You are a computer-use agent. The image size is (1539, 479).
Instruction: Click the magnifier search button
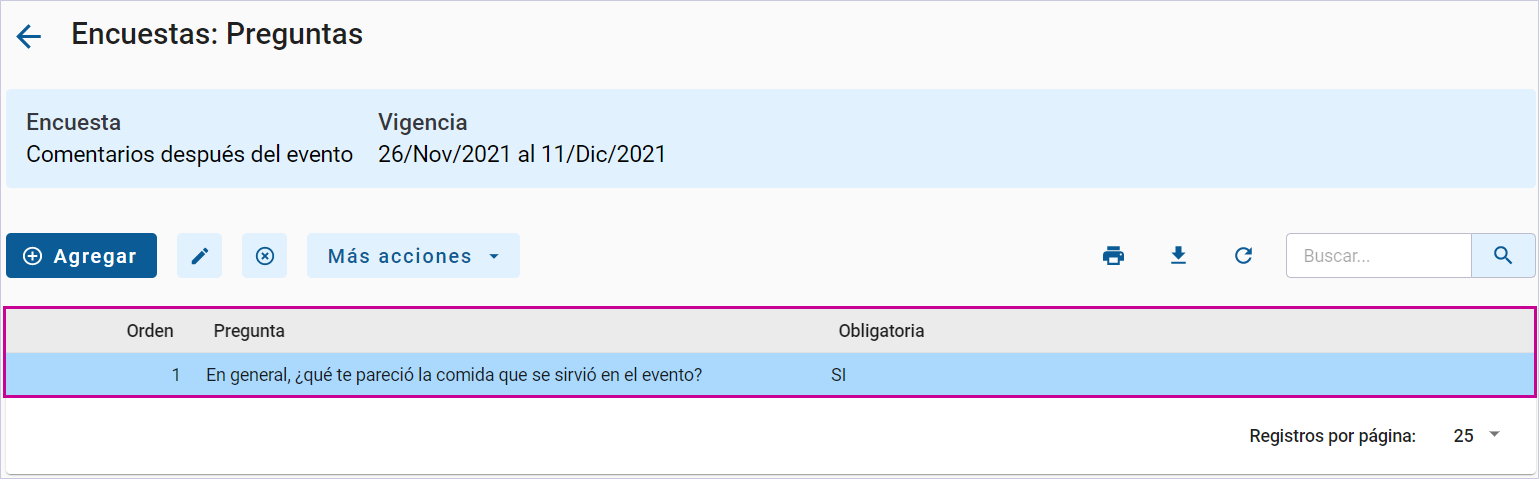click(x=1502, y=256)
